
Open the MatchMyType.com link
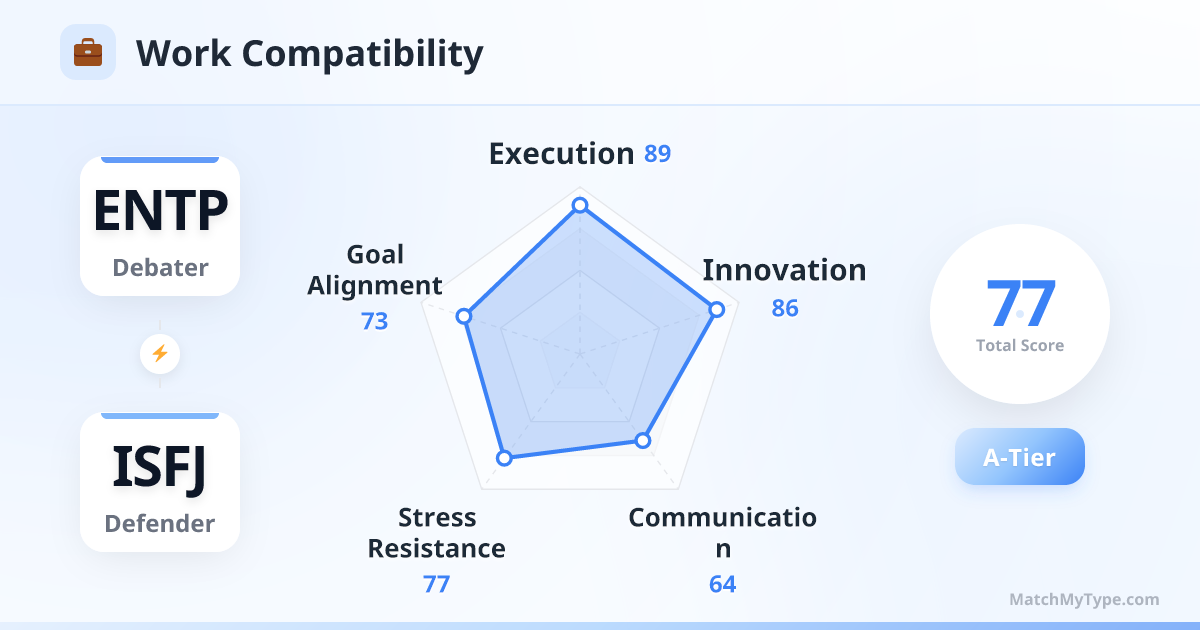pyautogui.click(x=1084, y=600)
